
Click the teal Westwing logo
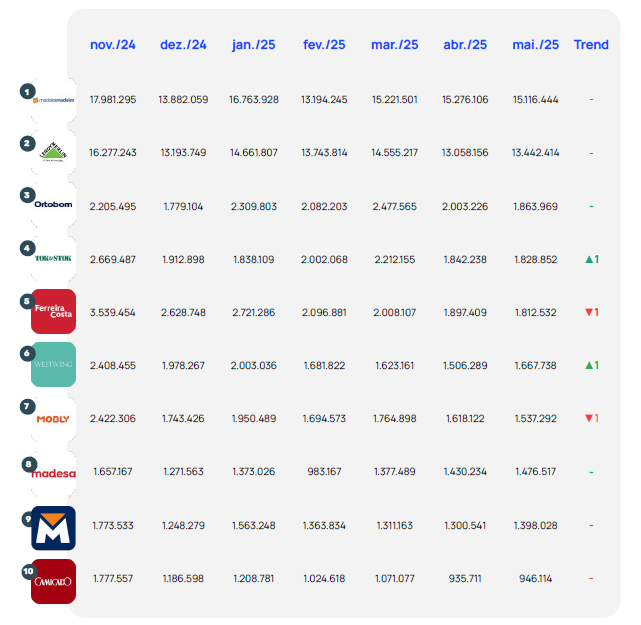coord(54,365)
